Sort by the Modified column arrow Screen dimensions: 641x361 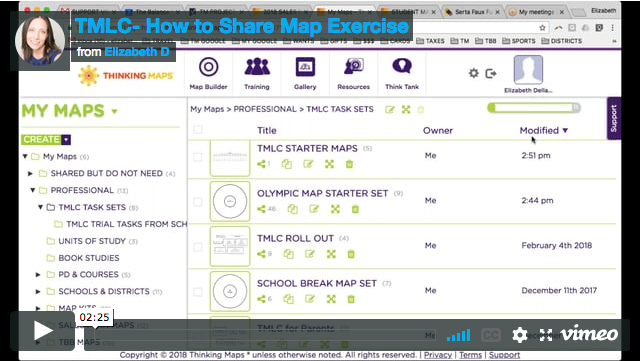(565, 130)
